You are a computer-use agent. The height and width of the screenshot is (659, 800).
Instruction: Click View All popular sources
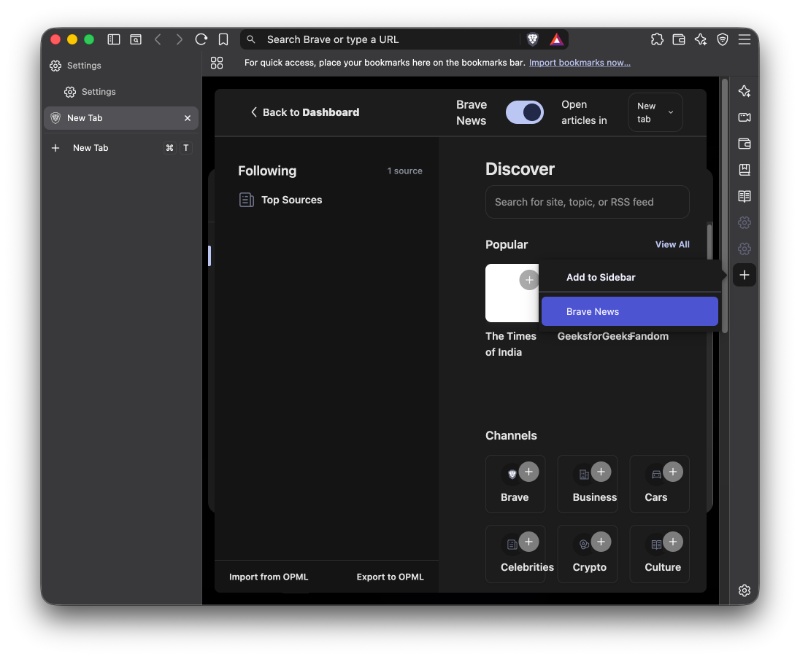click(672, 244)
